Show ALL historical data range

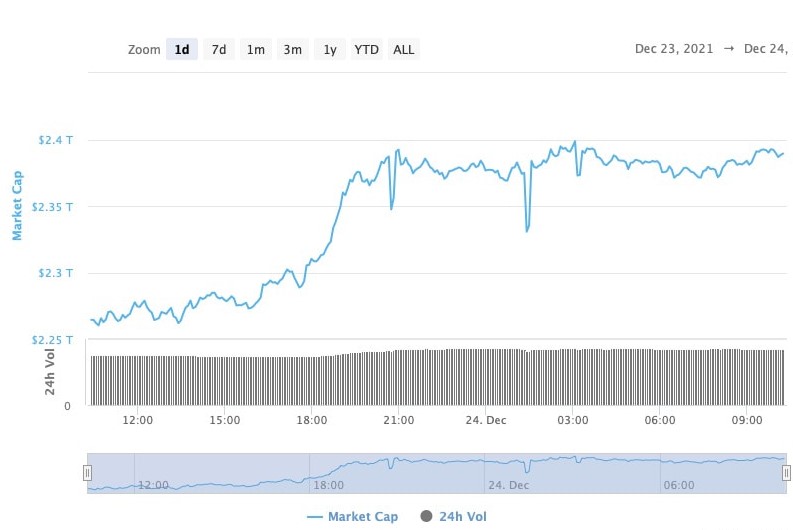coord(404,50)
